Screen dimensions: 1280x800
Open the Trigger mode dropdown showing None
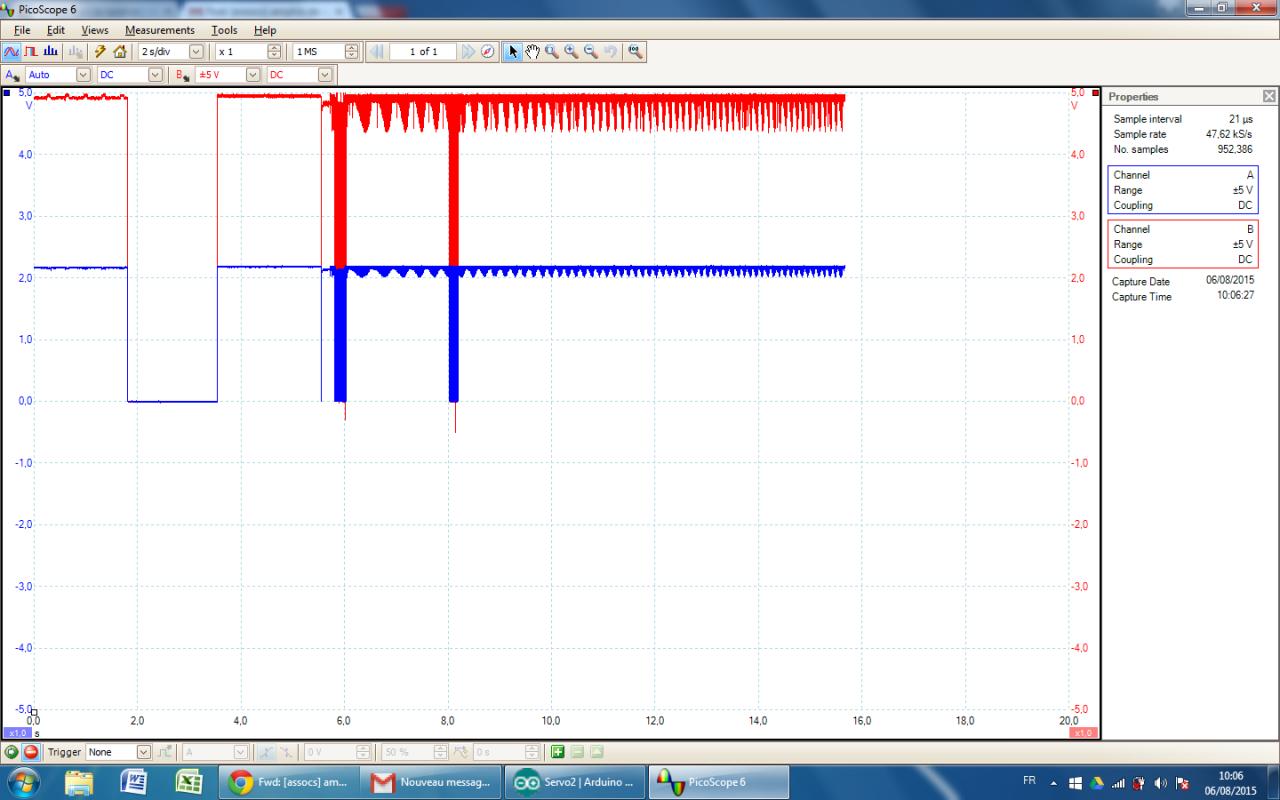coord(143,752)
